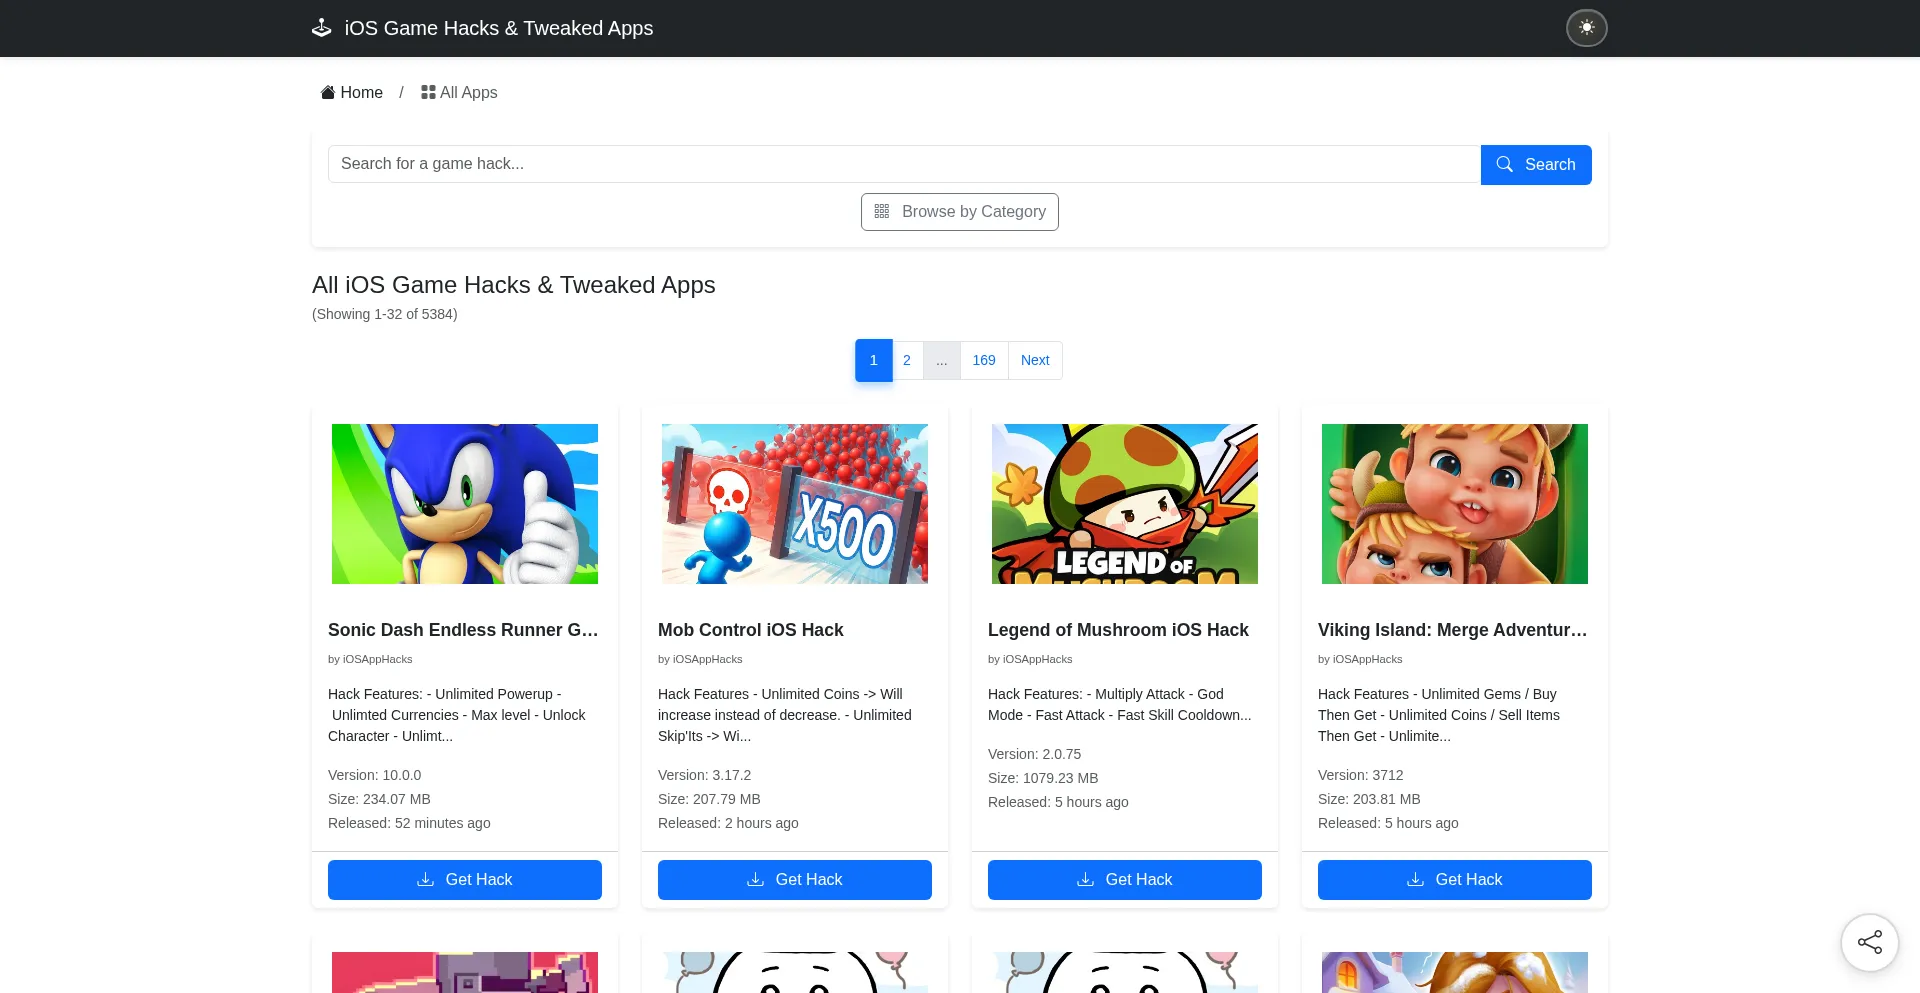The width and height of the screenshot is (1920, 993).
Task: Click the Showing 1-32 of 5384 text
Action: click(x=385, y=314)
